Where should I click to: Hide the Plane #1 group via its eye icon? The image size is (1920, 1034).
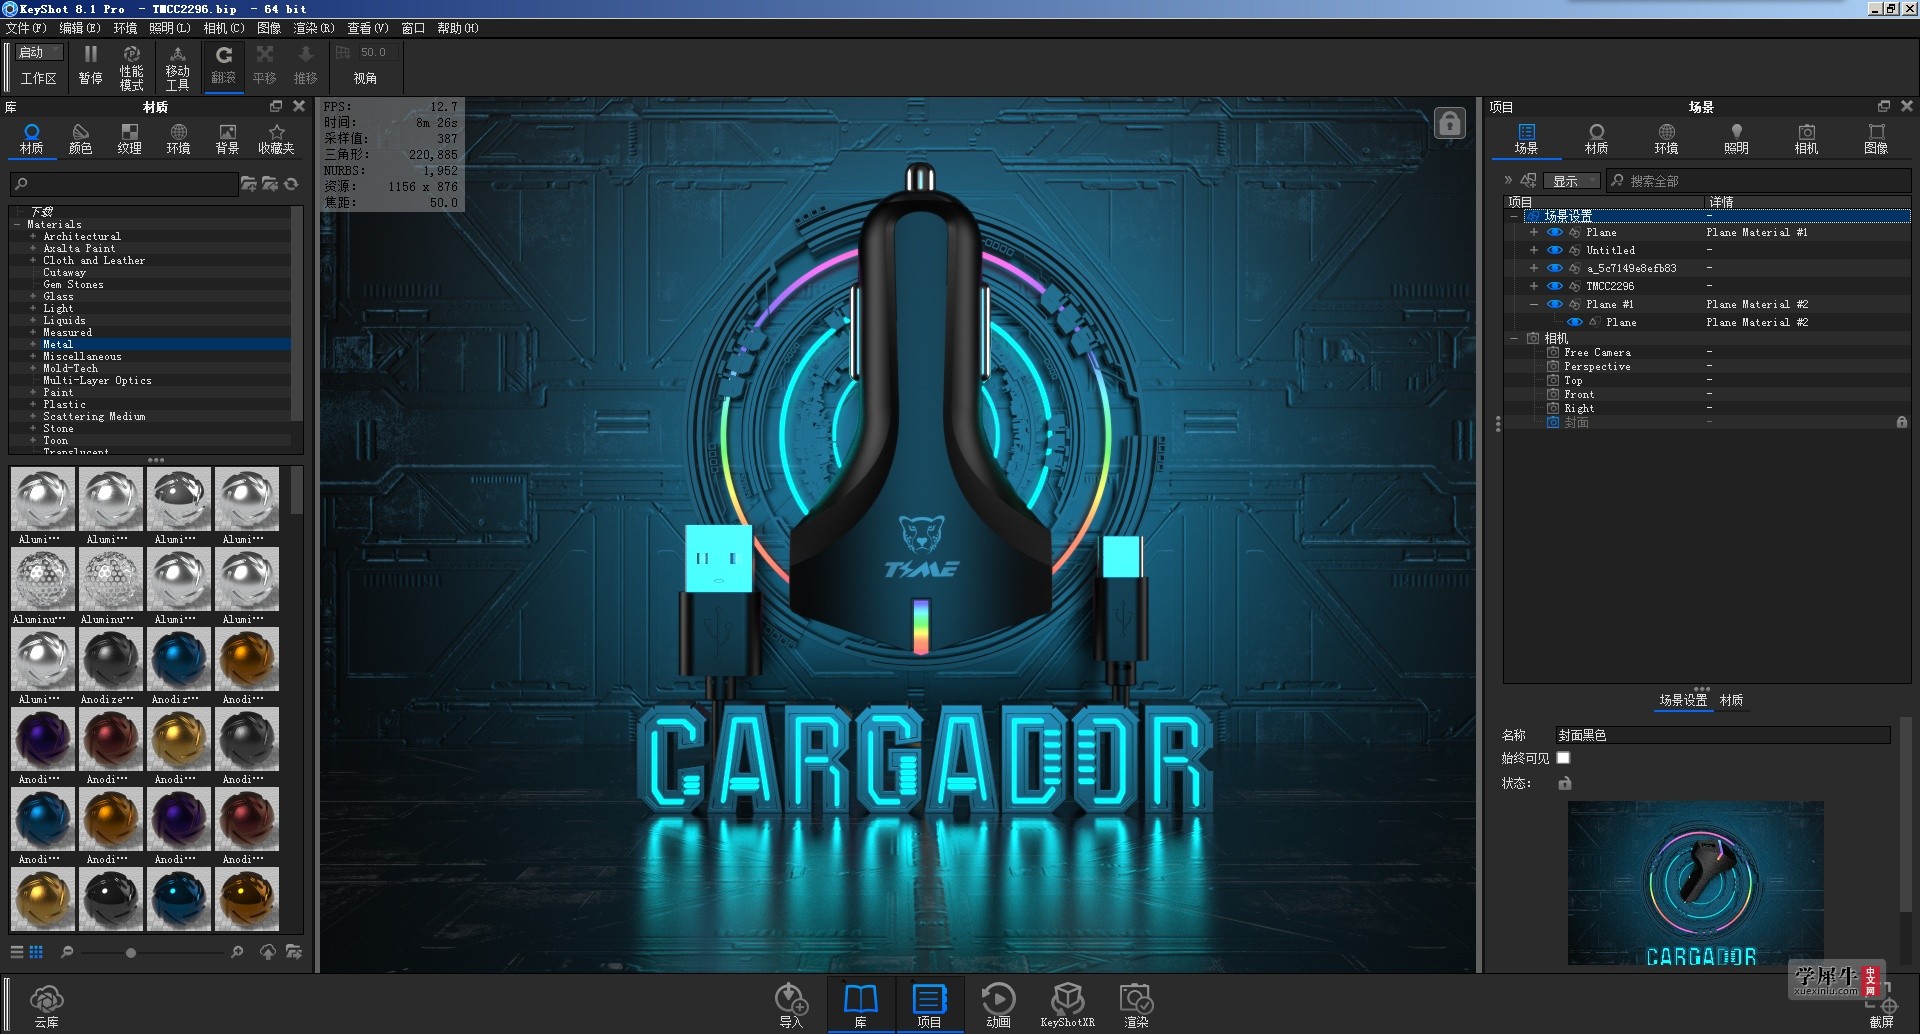(x=1555, y=304)
